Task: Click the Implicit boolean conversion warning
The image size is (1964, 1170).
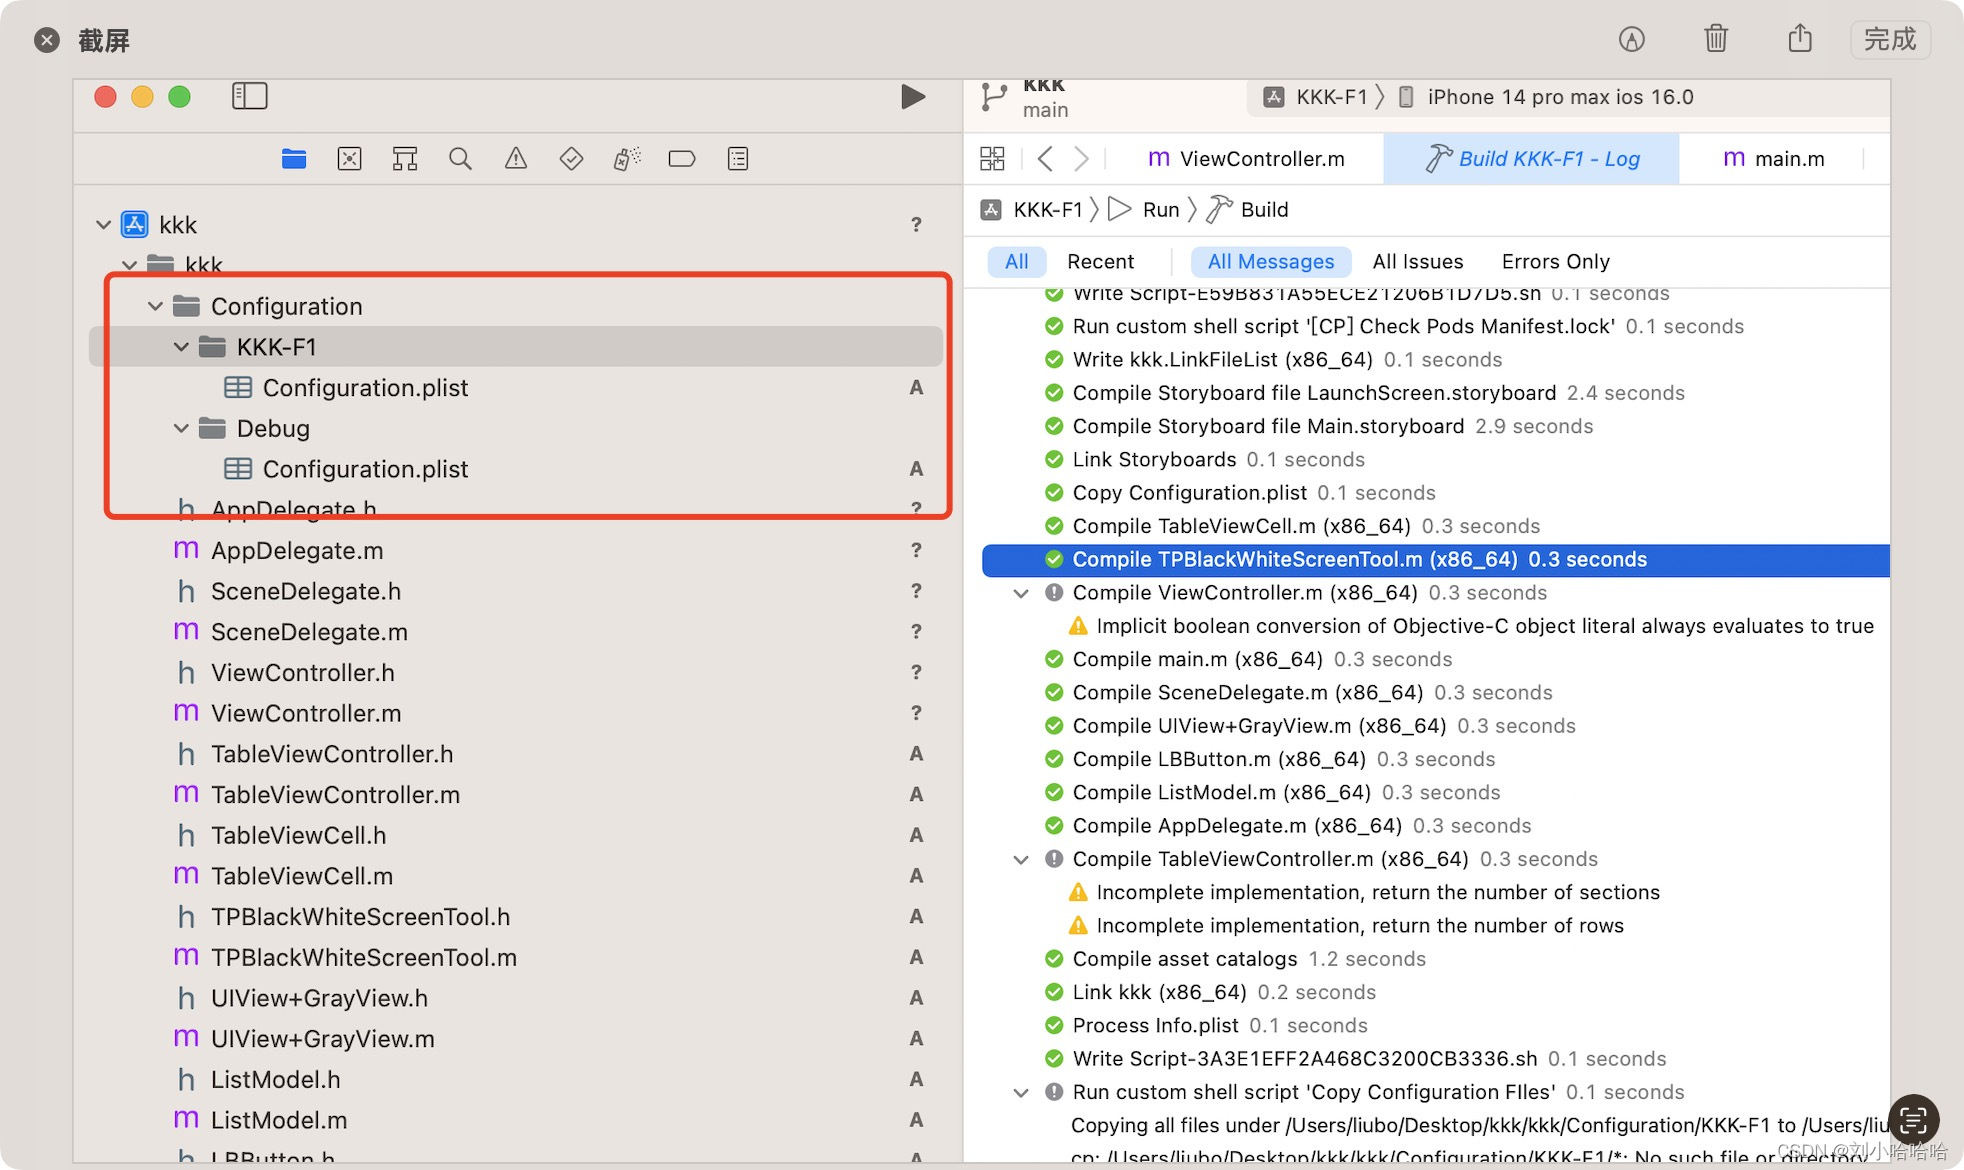Action: click(x=1484, y=626)
